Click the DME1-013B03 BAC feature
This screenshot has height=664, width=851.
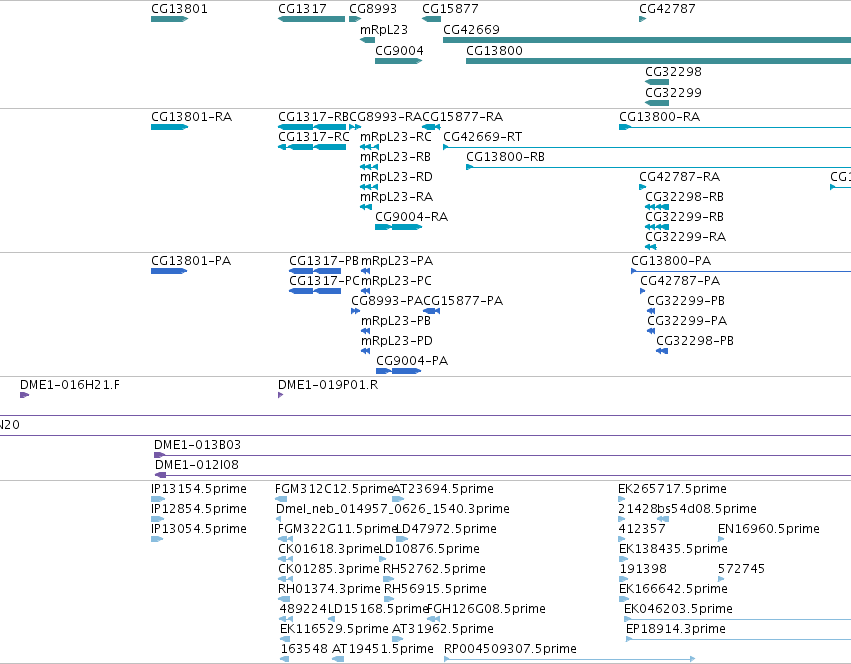503,455
